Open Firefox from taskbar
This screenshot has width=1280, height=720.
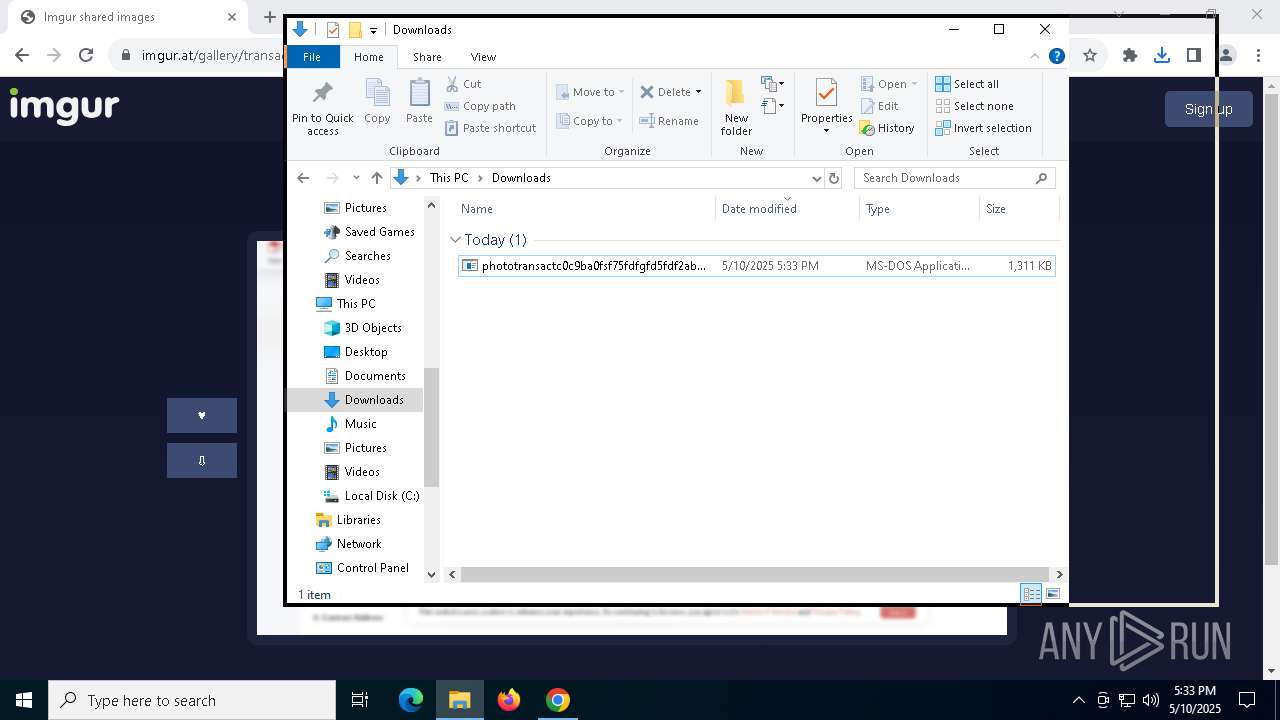coord(509,700)
